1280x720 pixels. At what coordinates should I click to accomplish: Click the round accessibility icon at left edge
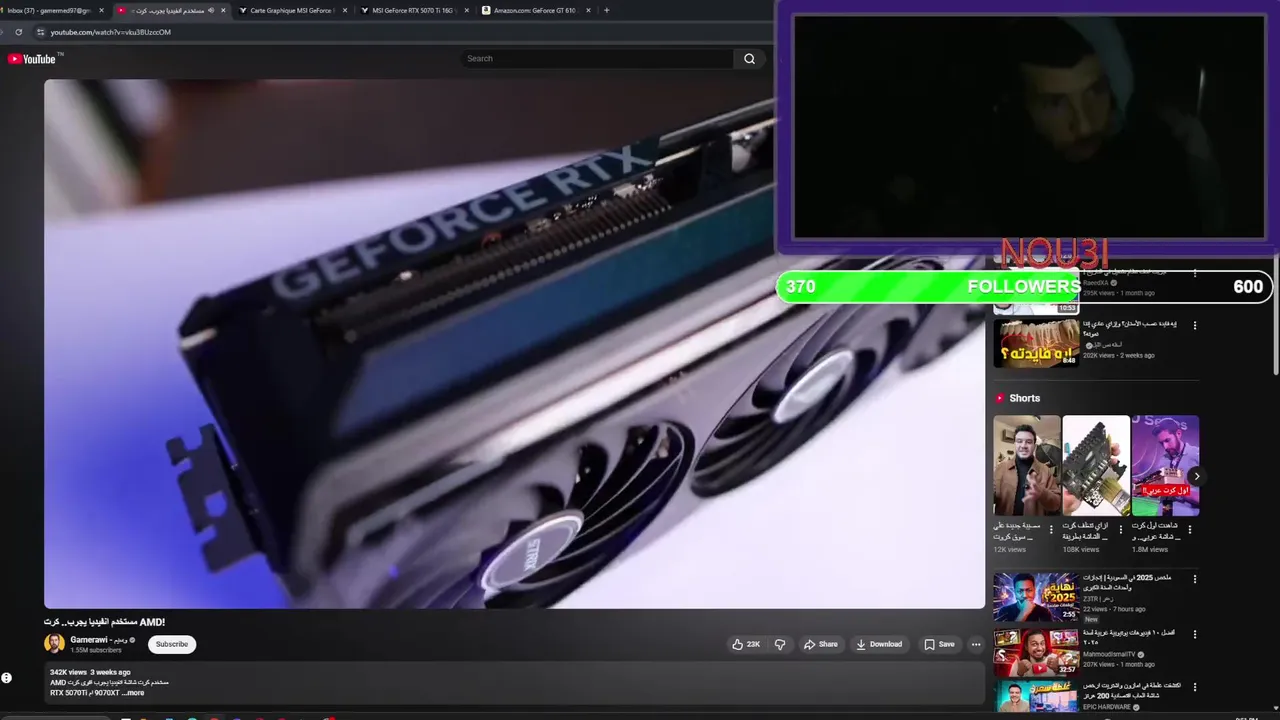(6, 678)
